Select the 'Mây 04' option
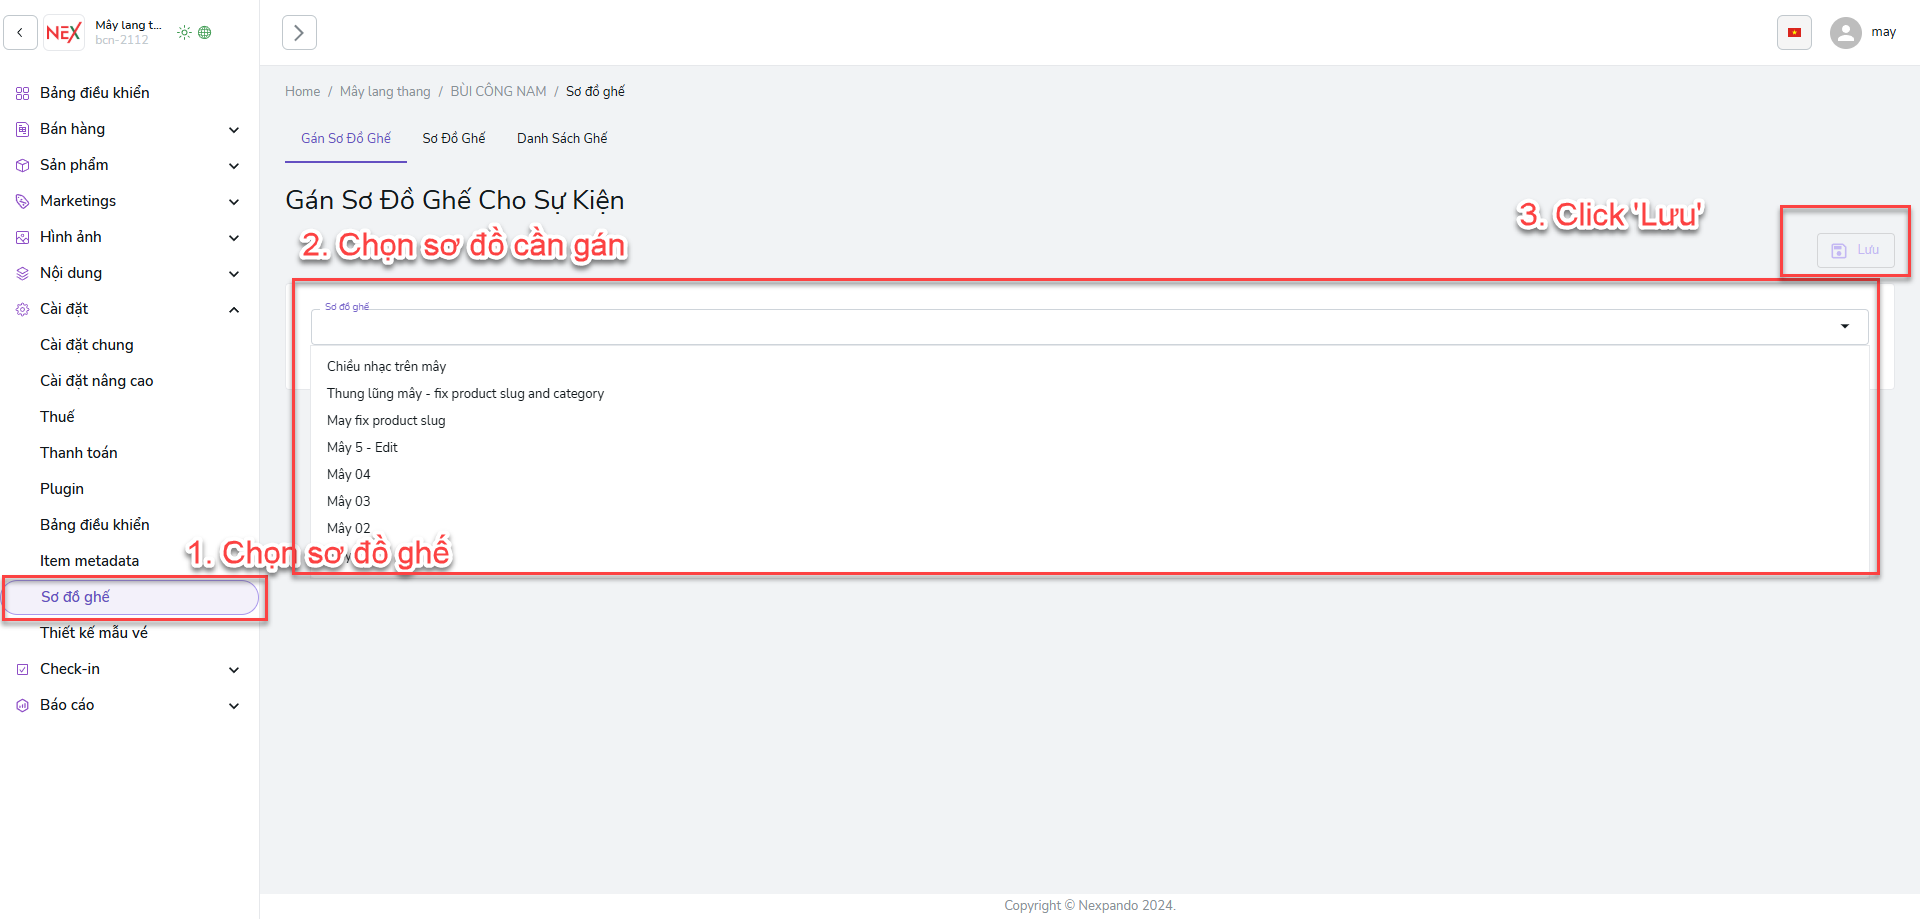Screen dimensions: 1920x919 click(x=349, y=474)
